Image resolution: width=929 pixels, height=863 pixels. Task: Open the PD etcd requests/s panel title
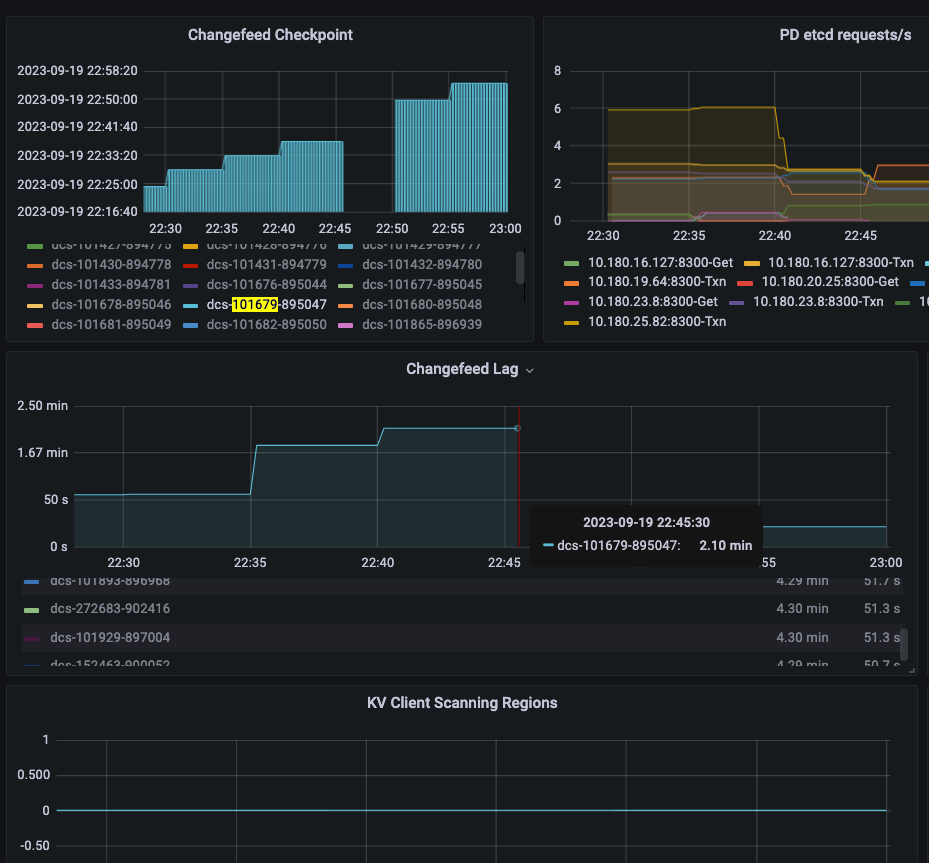click(845, 35)
